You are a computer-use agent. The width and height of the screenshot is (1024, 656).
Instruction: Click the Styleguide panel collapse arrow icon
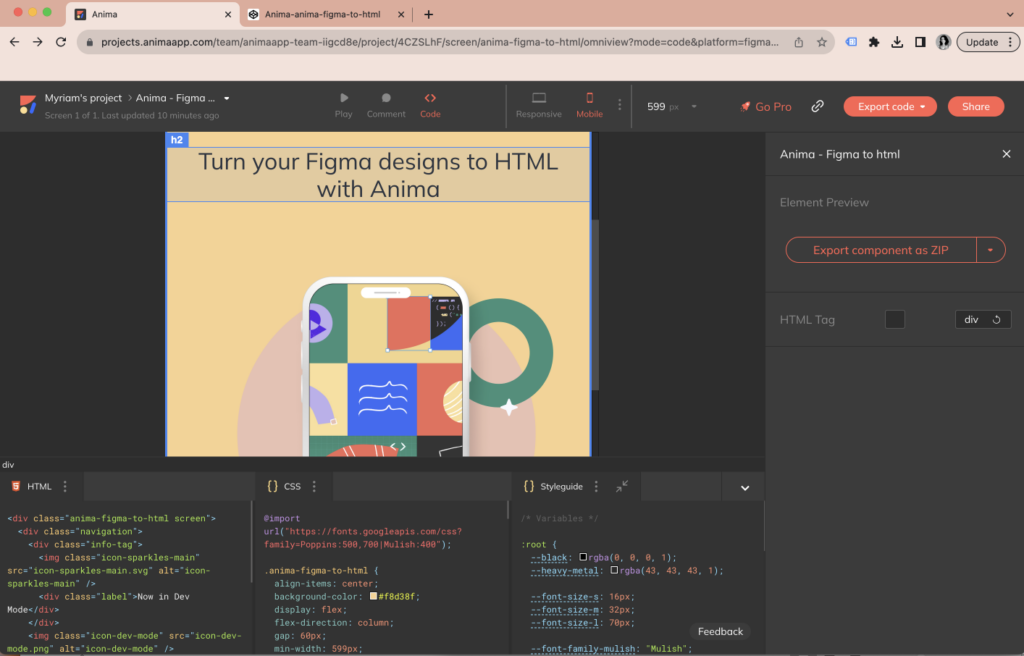pos(622,486)
